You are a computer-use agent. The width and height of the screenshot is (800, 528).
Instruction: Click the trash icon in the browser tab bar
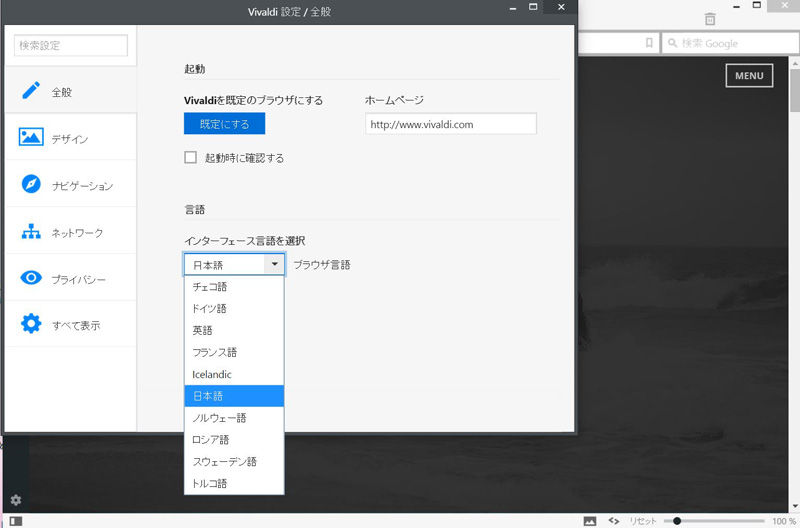(710, 19)
